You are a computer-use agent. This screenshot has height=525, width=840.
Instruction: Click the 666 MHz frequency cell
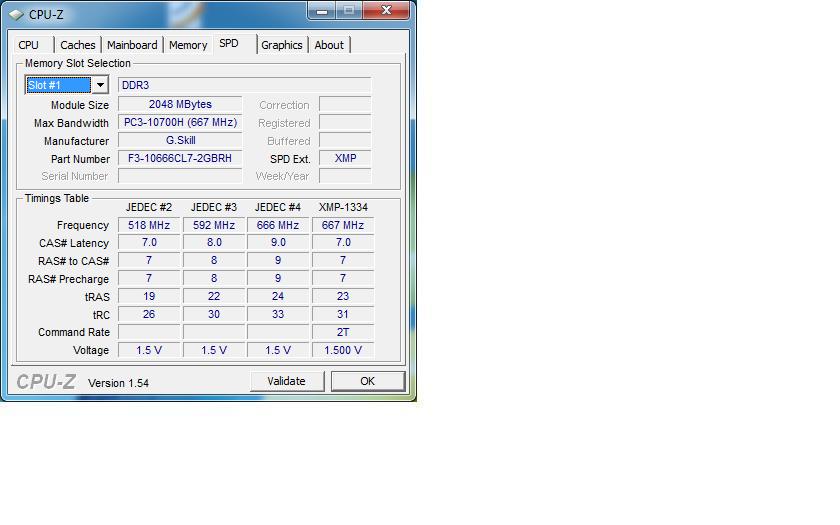(278, 225)
